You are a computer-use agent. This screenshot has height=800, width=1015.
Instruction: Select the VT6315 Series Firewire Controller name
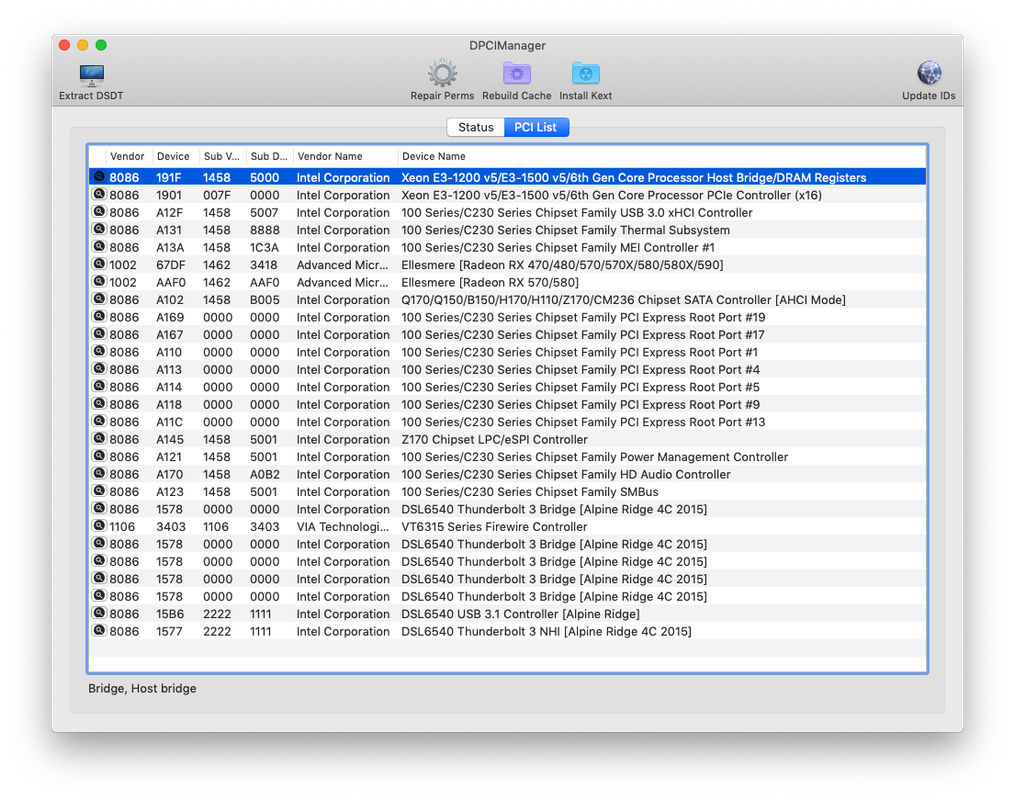494,527
